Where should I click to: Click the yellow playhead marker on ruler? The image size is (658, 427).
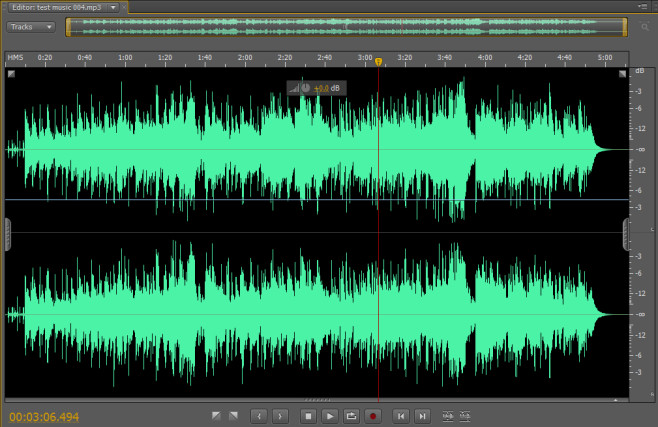coord(379,62)
